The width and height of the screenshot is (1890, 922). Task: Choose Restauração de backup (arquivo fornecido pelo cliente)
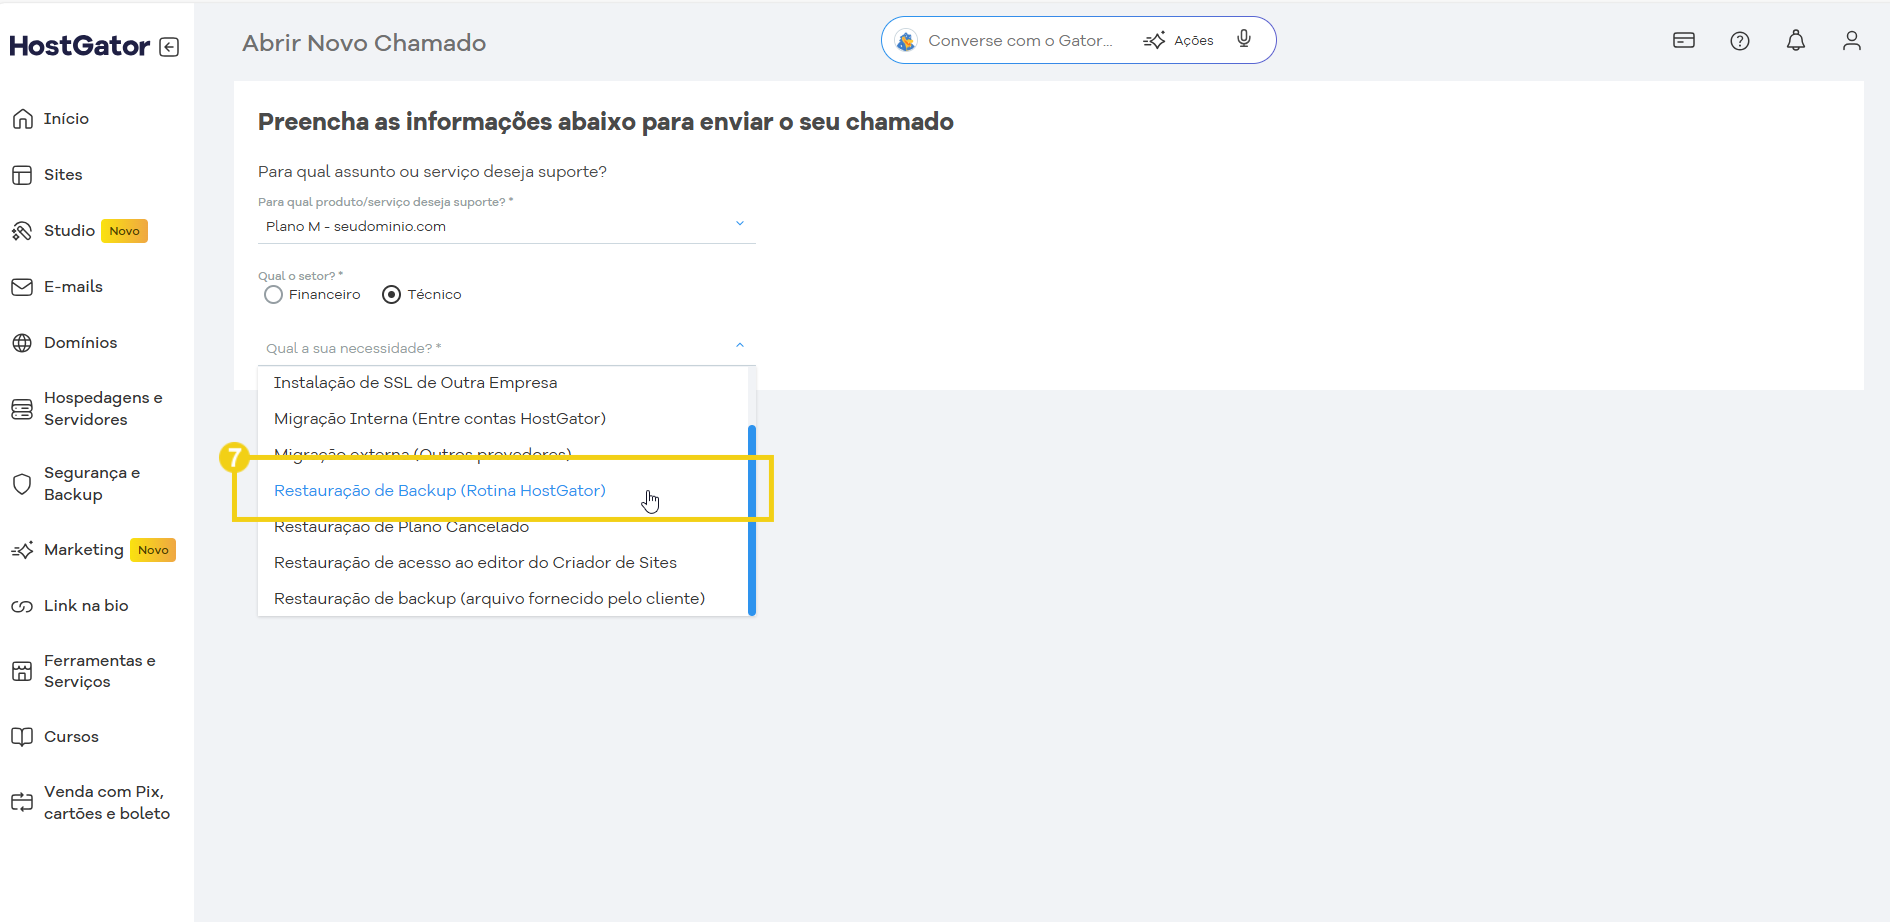(x=503, y=599)
